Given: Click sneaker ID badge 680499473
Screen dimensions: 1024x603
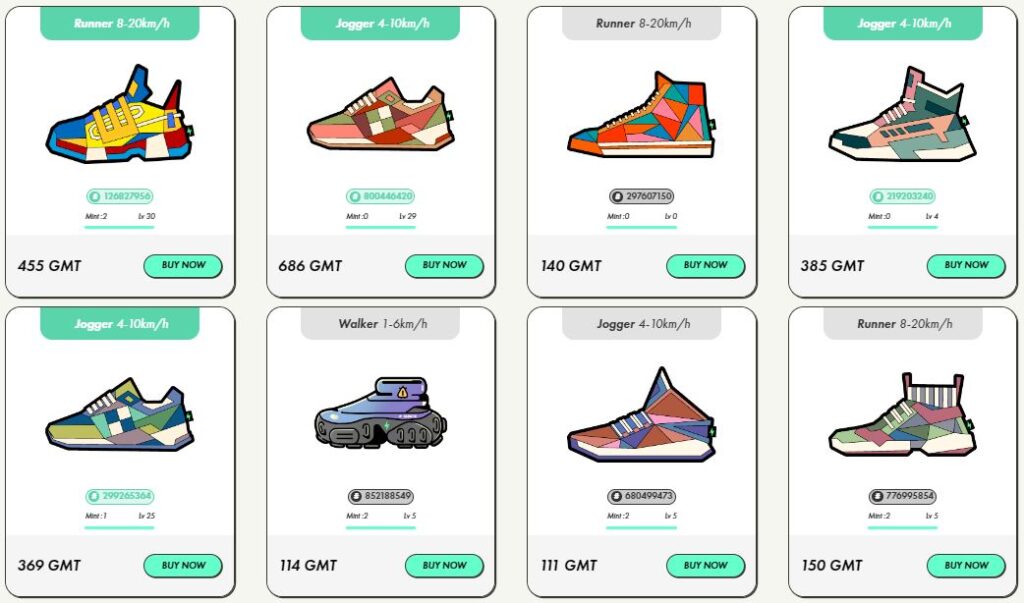Looking at the screenshot, I should click(x=641, y=496).
